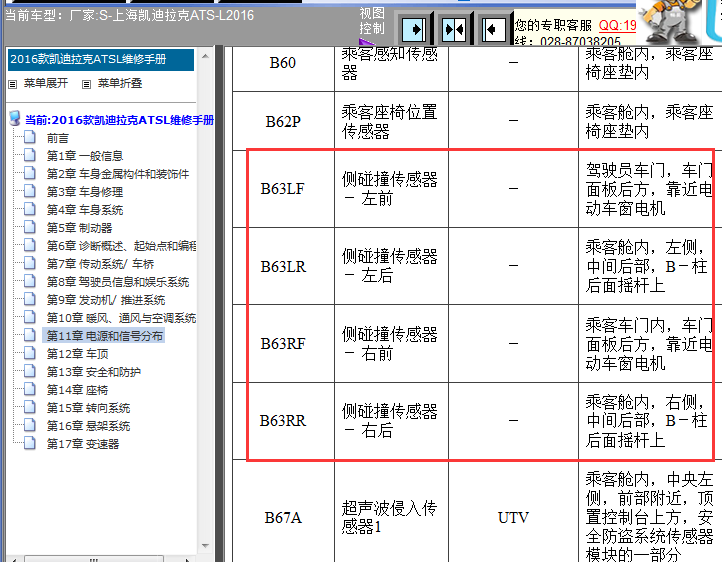Viewport: 722px width, 562px height.
Task: Click the 菜单折叠 list icon
Action: tap(86, 84)
